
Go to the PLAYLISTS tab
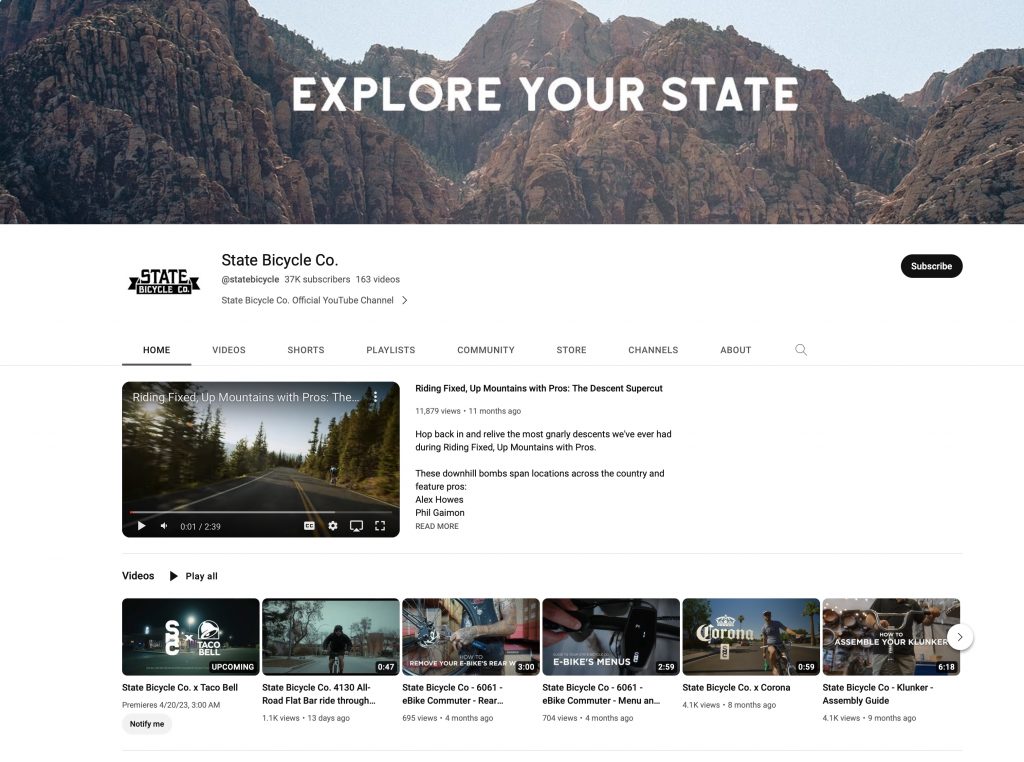click(x=391, y=350)
